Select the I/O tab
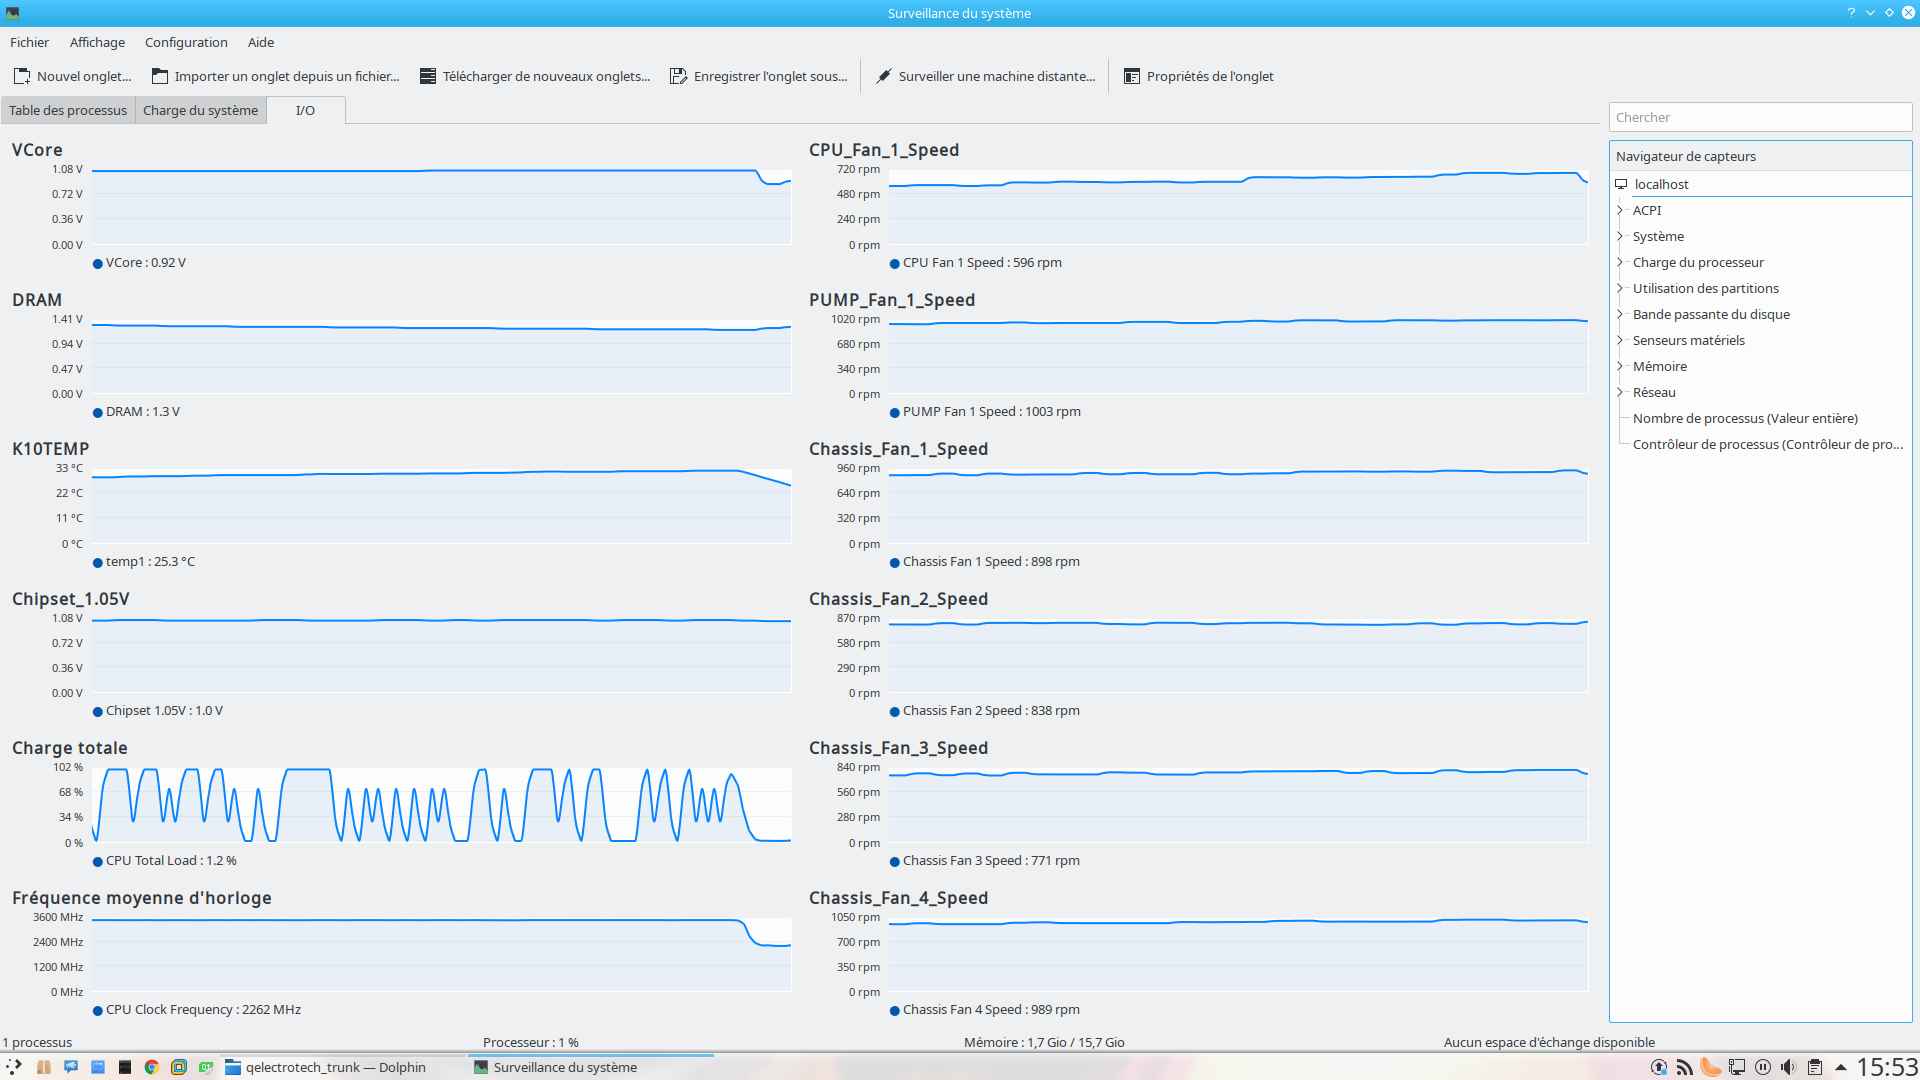 tap(305, 110)
